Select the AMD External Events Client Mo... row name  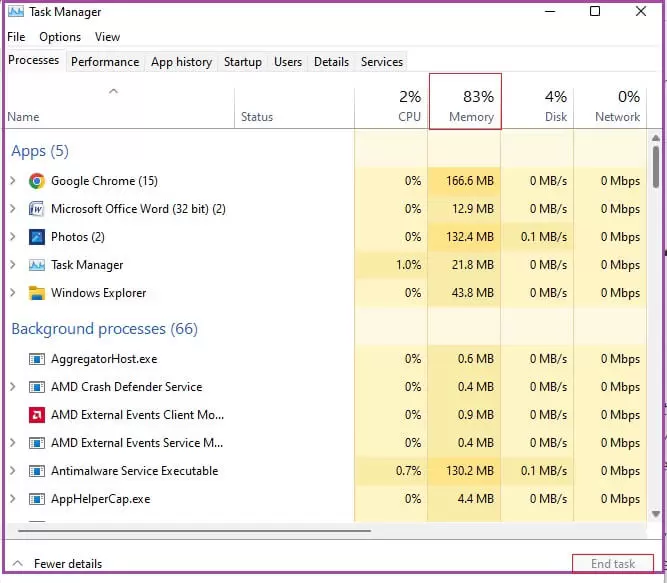click(137, 415)
